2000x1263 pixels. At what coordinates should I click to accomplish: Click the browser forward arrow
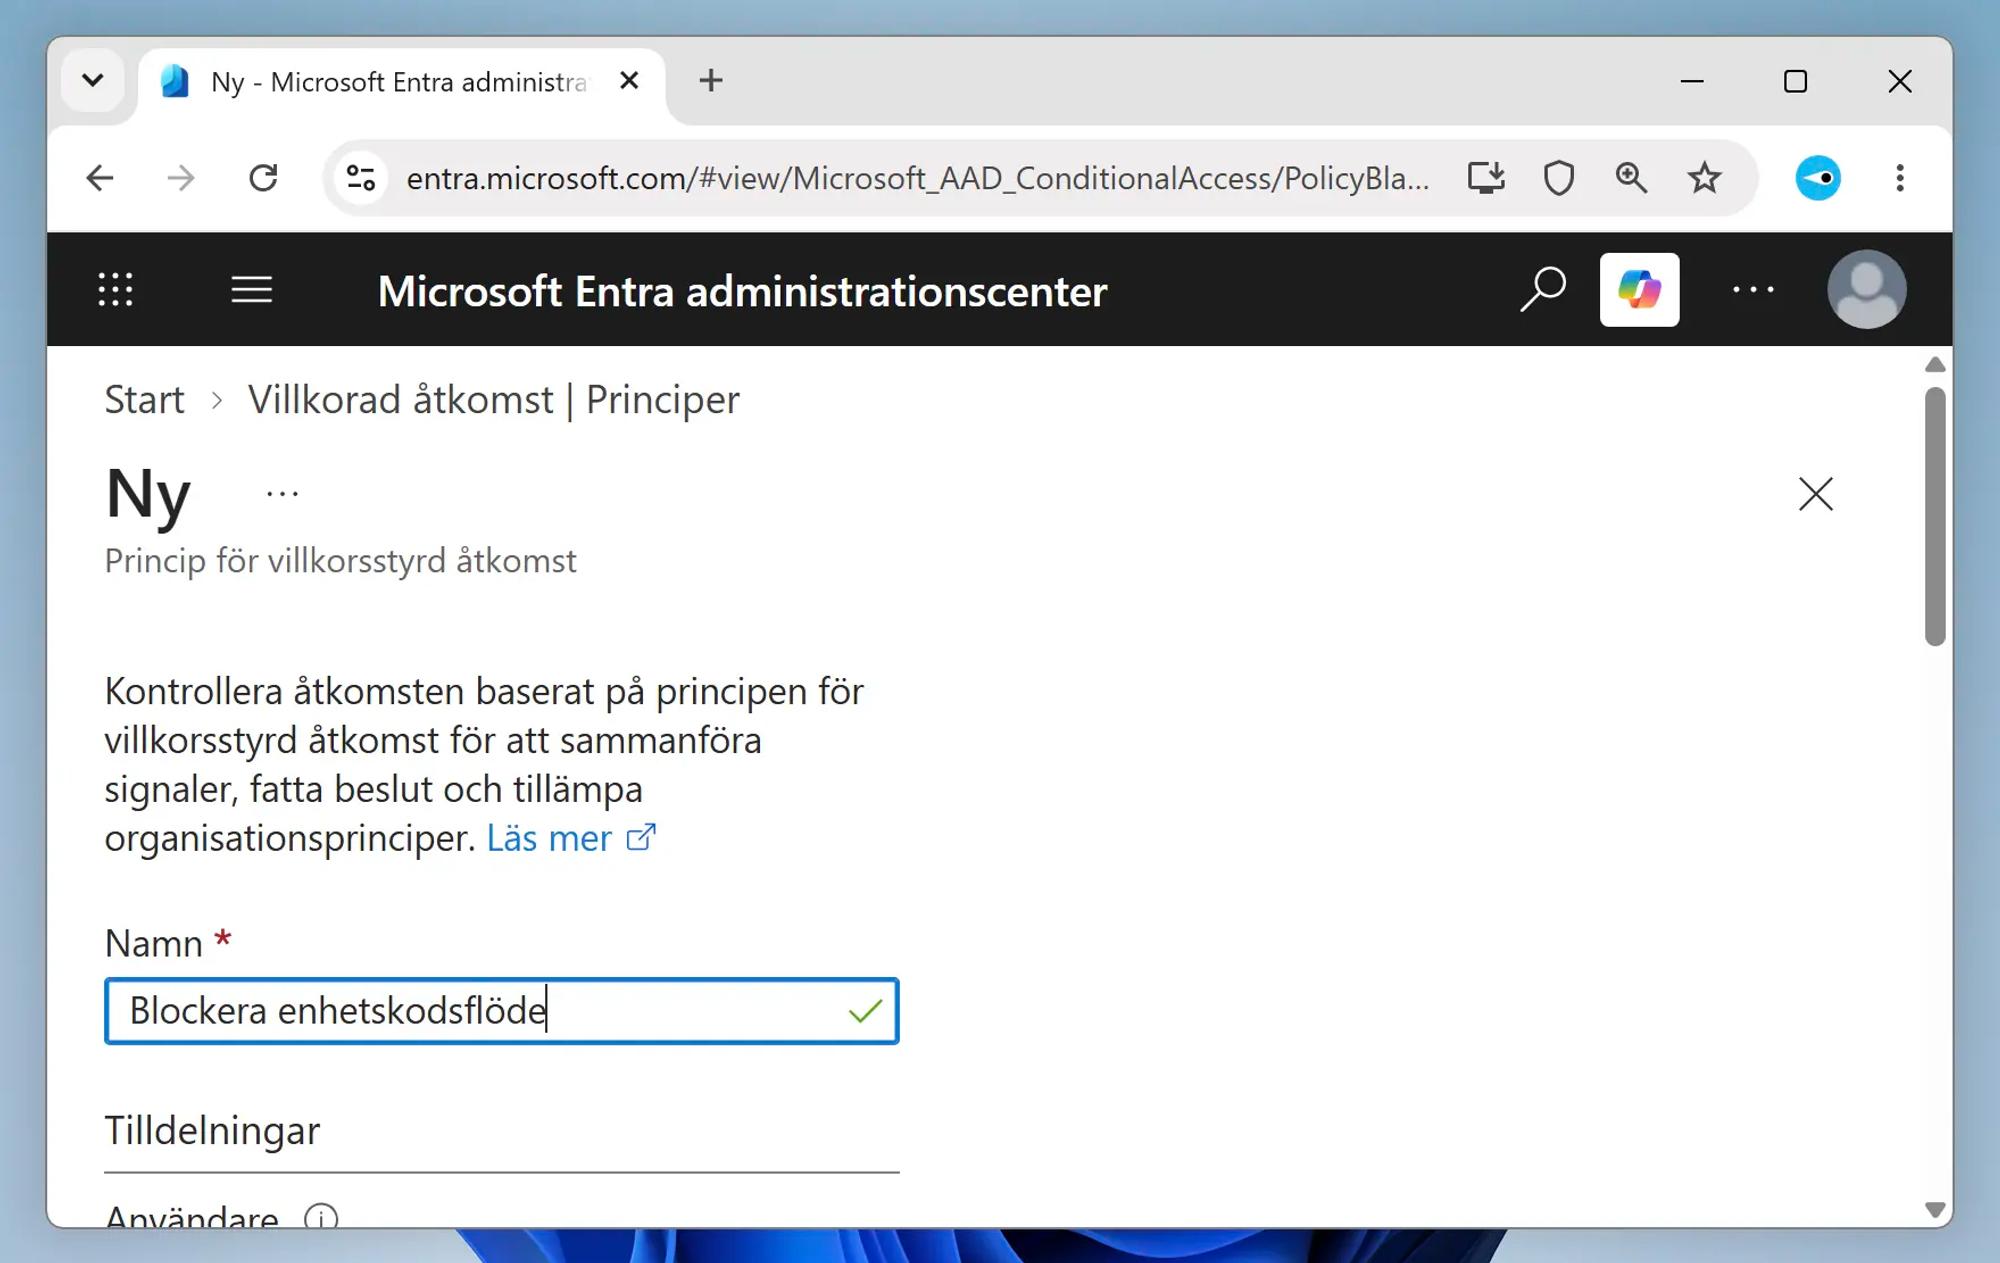[x=181, y=179]
